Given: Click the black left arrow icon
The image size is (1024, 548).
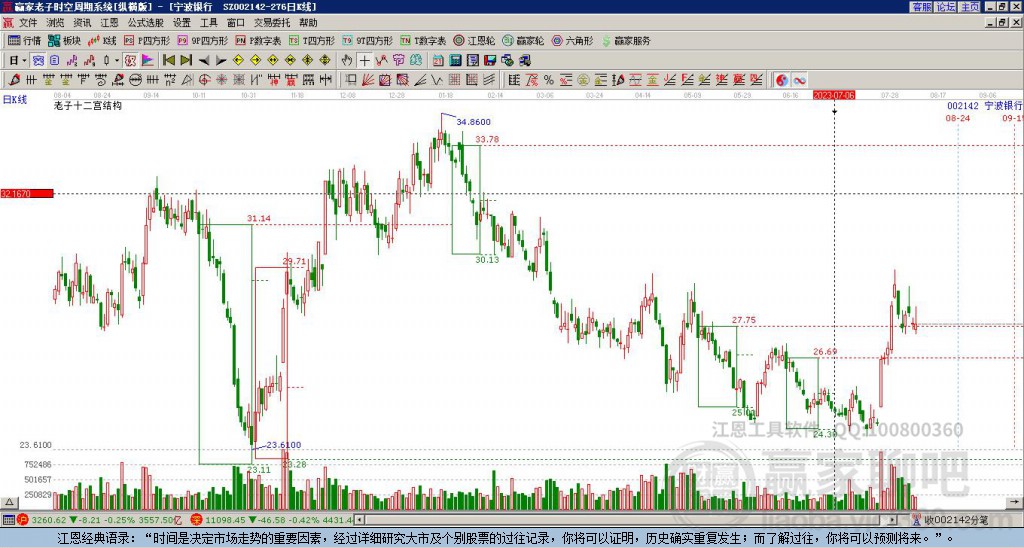Looking at the screenshot, I should (x=204, y=60).
